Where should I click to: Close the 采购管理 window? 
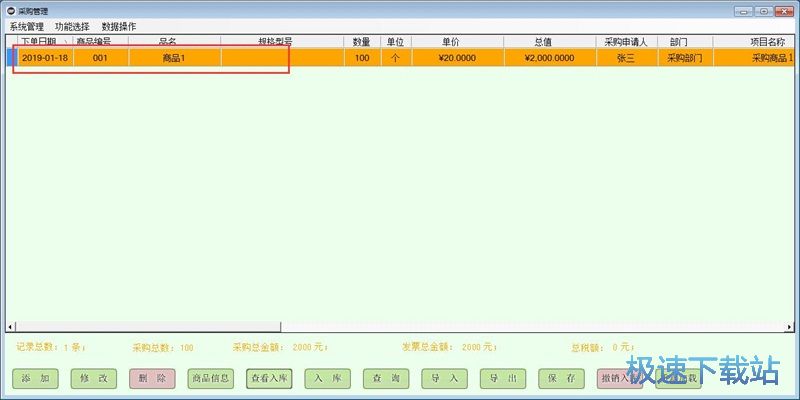pyautogui.click(x=784, y=11)
